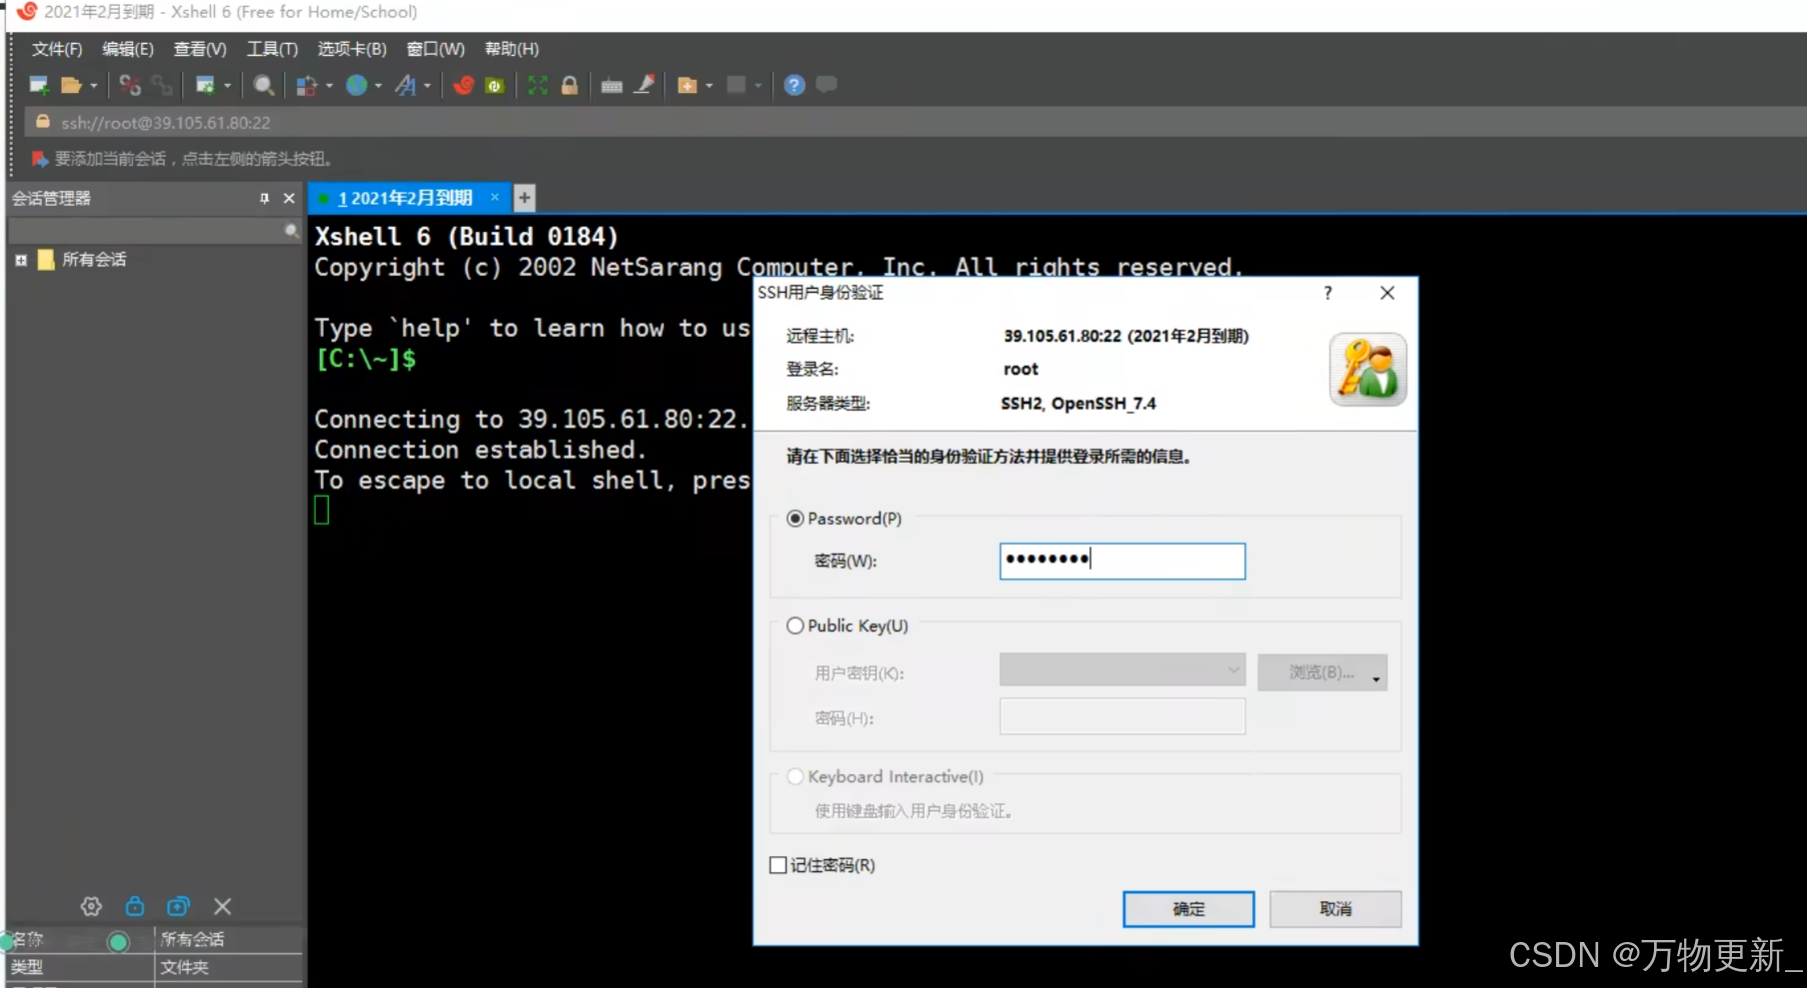
Task: Click the address bar padlock icon
Action: coord(43,122)
